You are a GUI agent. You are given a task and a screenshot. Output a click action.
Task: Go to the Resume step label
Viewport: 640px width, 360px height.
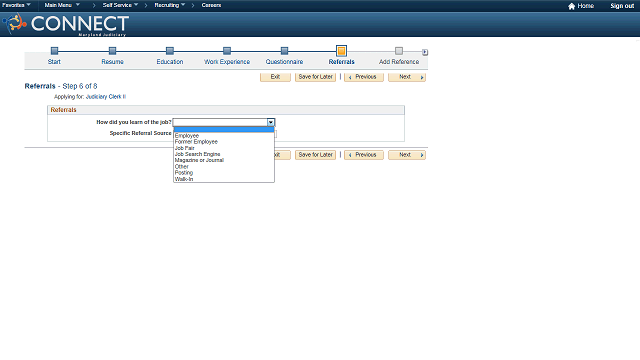click(112, 62)
